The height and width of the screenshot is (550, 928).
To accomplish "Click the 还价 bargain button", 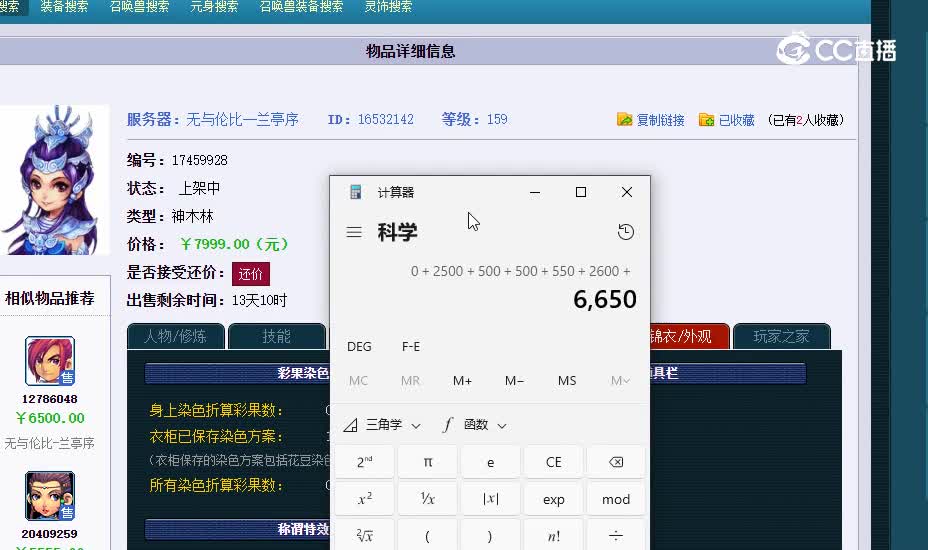I will 250,274.
